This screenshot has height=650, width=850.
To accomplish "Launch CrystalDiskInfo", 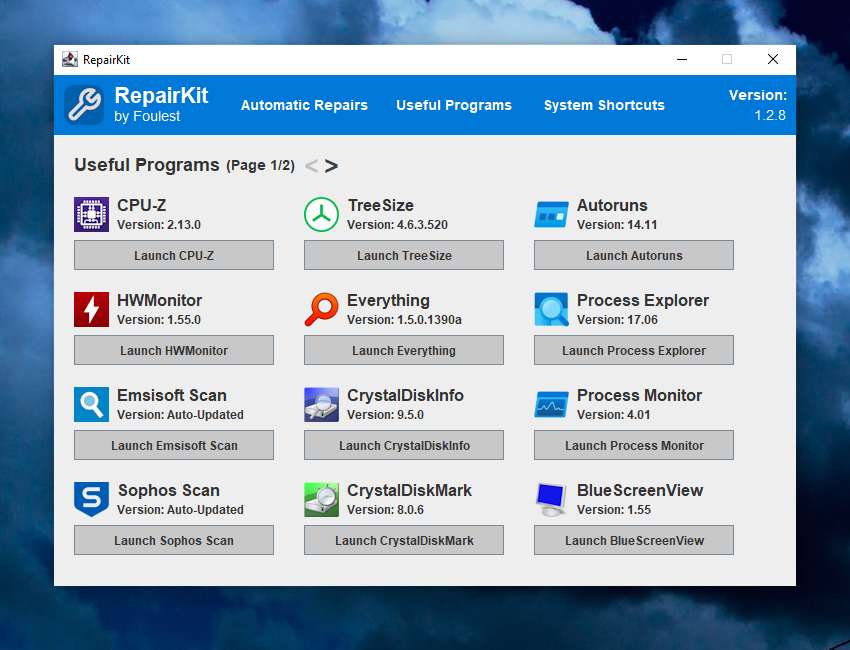I will [x=404, y=445].
